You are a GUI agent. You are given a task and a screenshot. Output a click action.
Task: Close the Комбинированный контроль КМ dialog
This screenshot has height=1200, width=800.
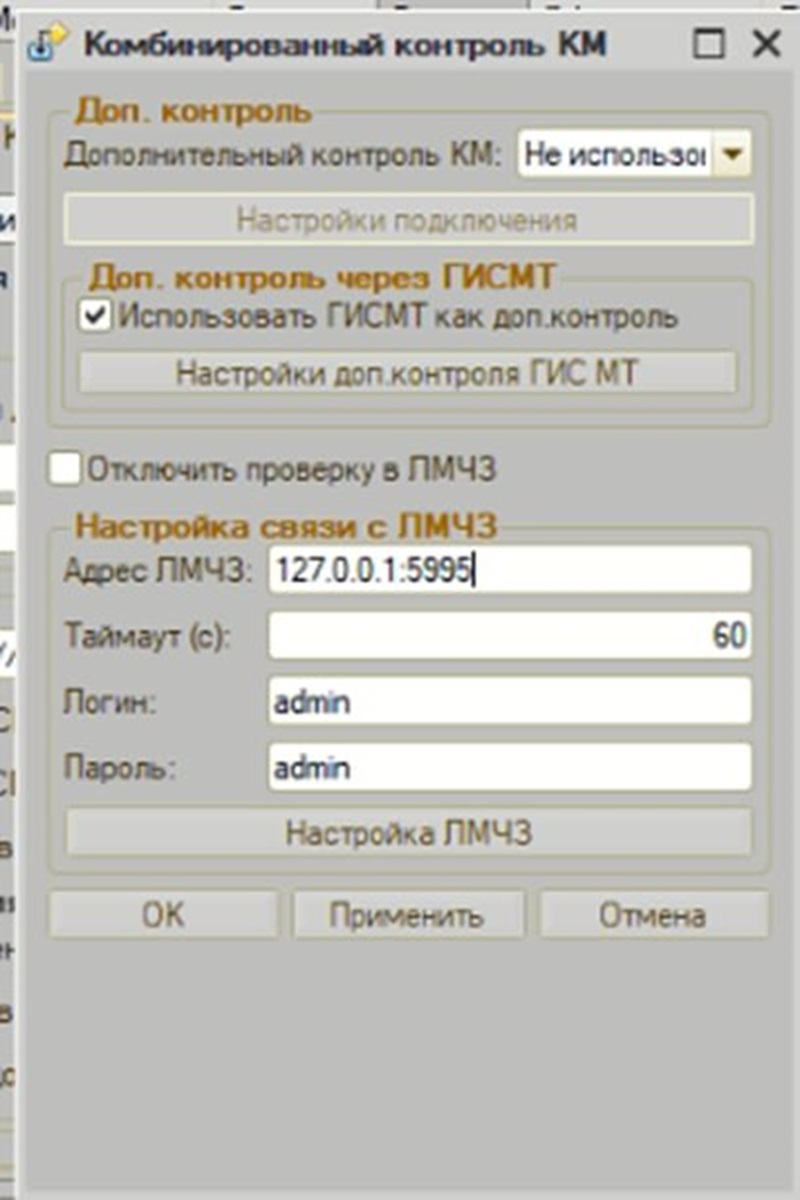pyautogui.click(x=766, y=44)
